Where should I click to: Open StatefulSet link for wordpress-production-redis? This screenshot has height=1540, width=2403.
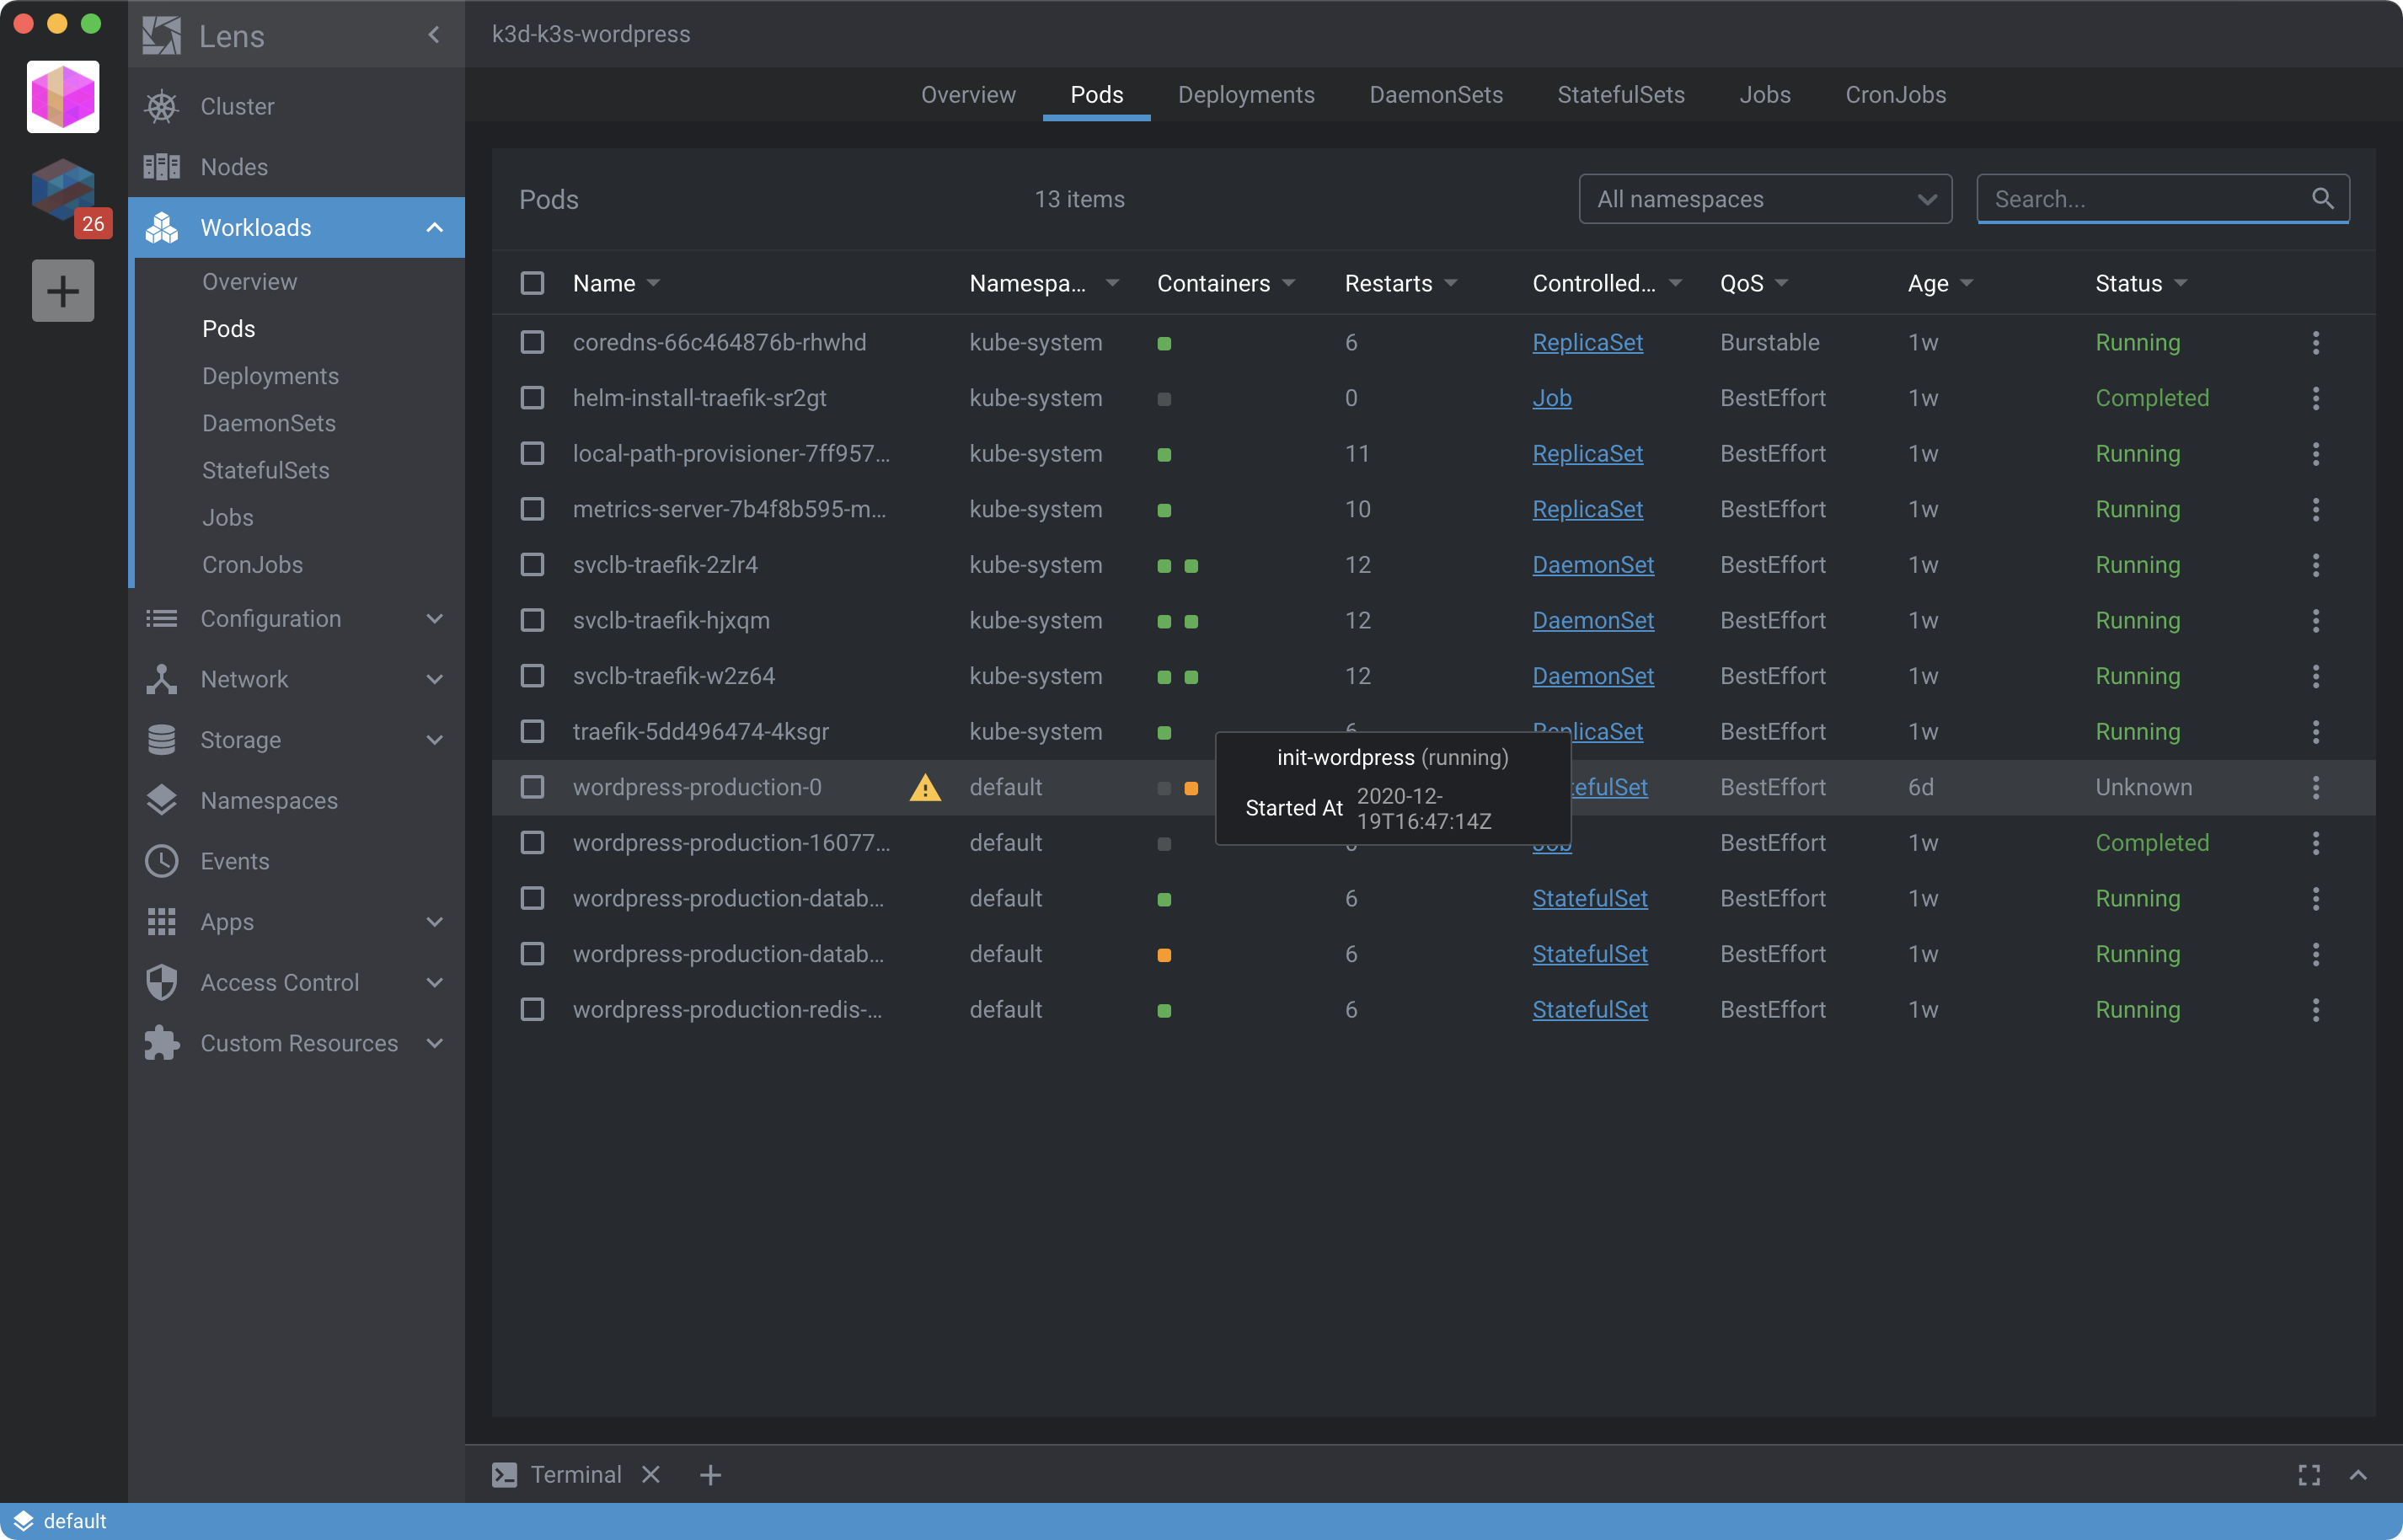tap(1590, 1010)
